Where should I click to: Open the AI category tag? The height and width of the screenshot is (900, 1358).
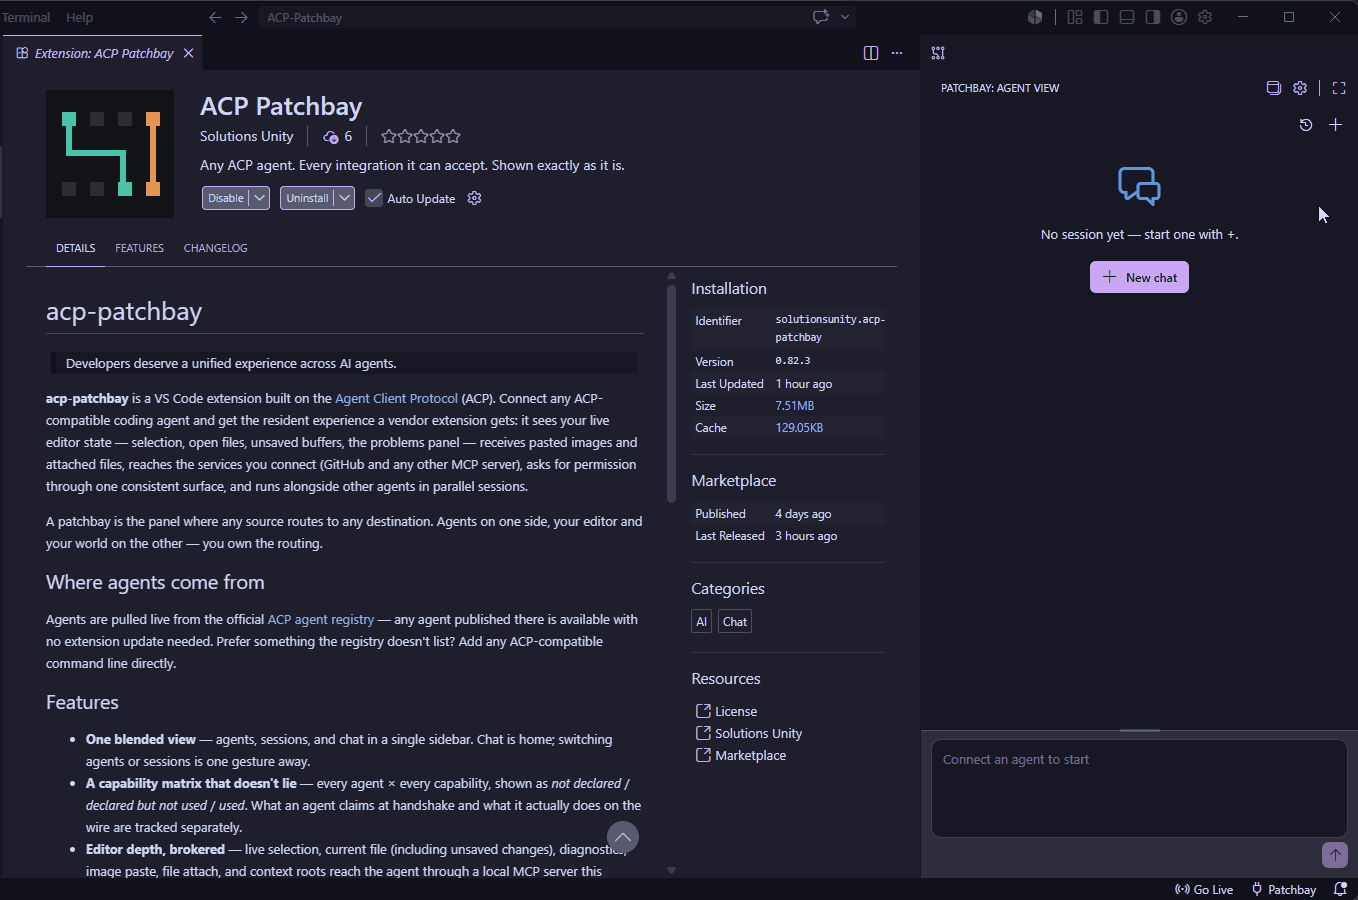(701, 621)
